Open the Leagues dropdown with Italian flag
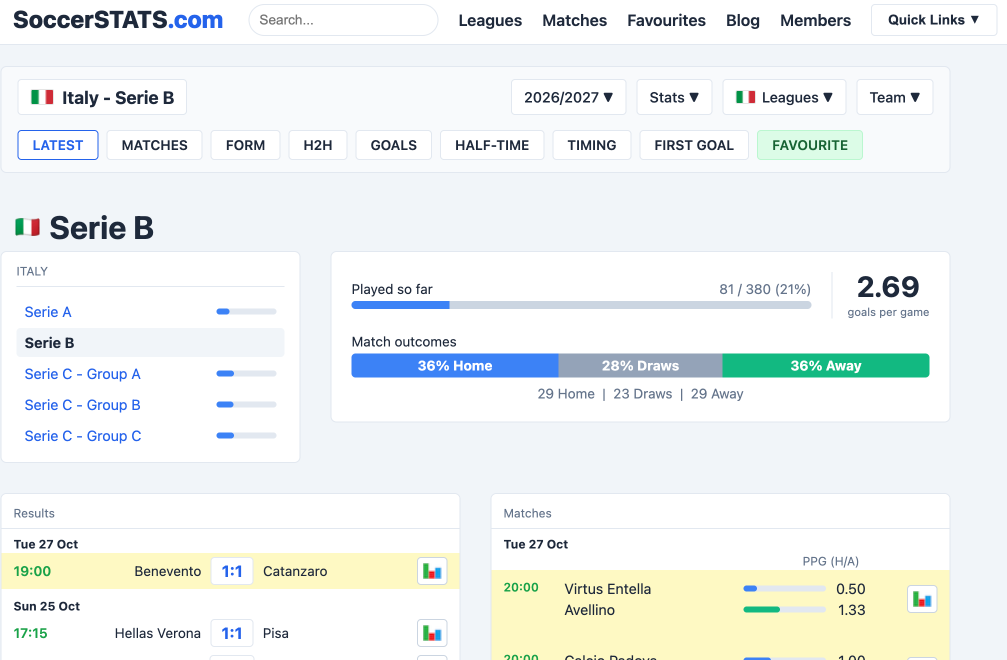Viewport: 1007px width, 660px height. [784, 98]
